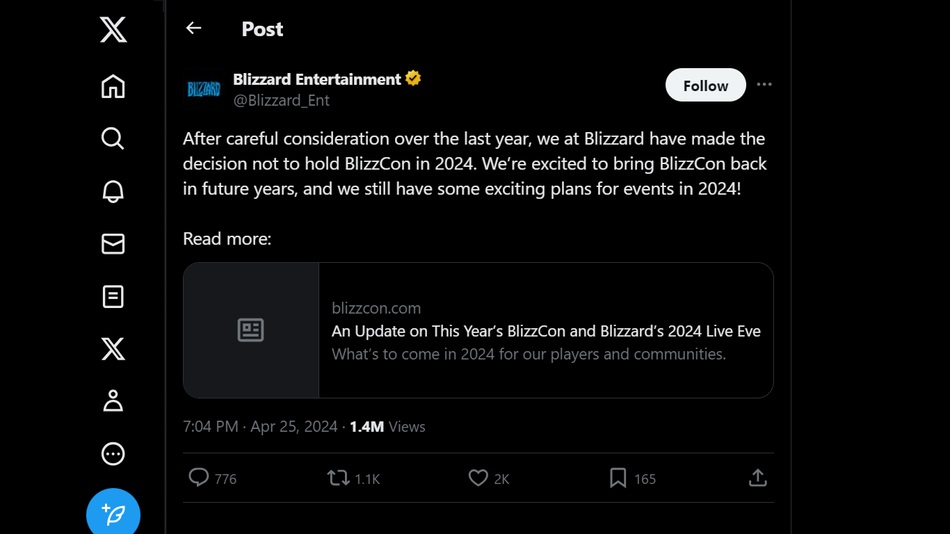Click the X logo home icon
Image resolution: width=950 pixels, height=534 pixels.
coord(113,30)
